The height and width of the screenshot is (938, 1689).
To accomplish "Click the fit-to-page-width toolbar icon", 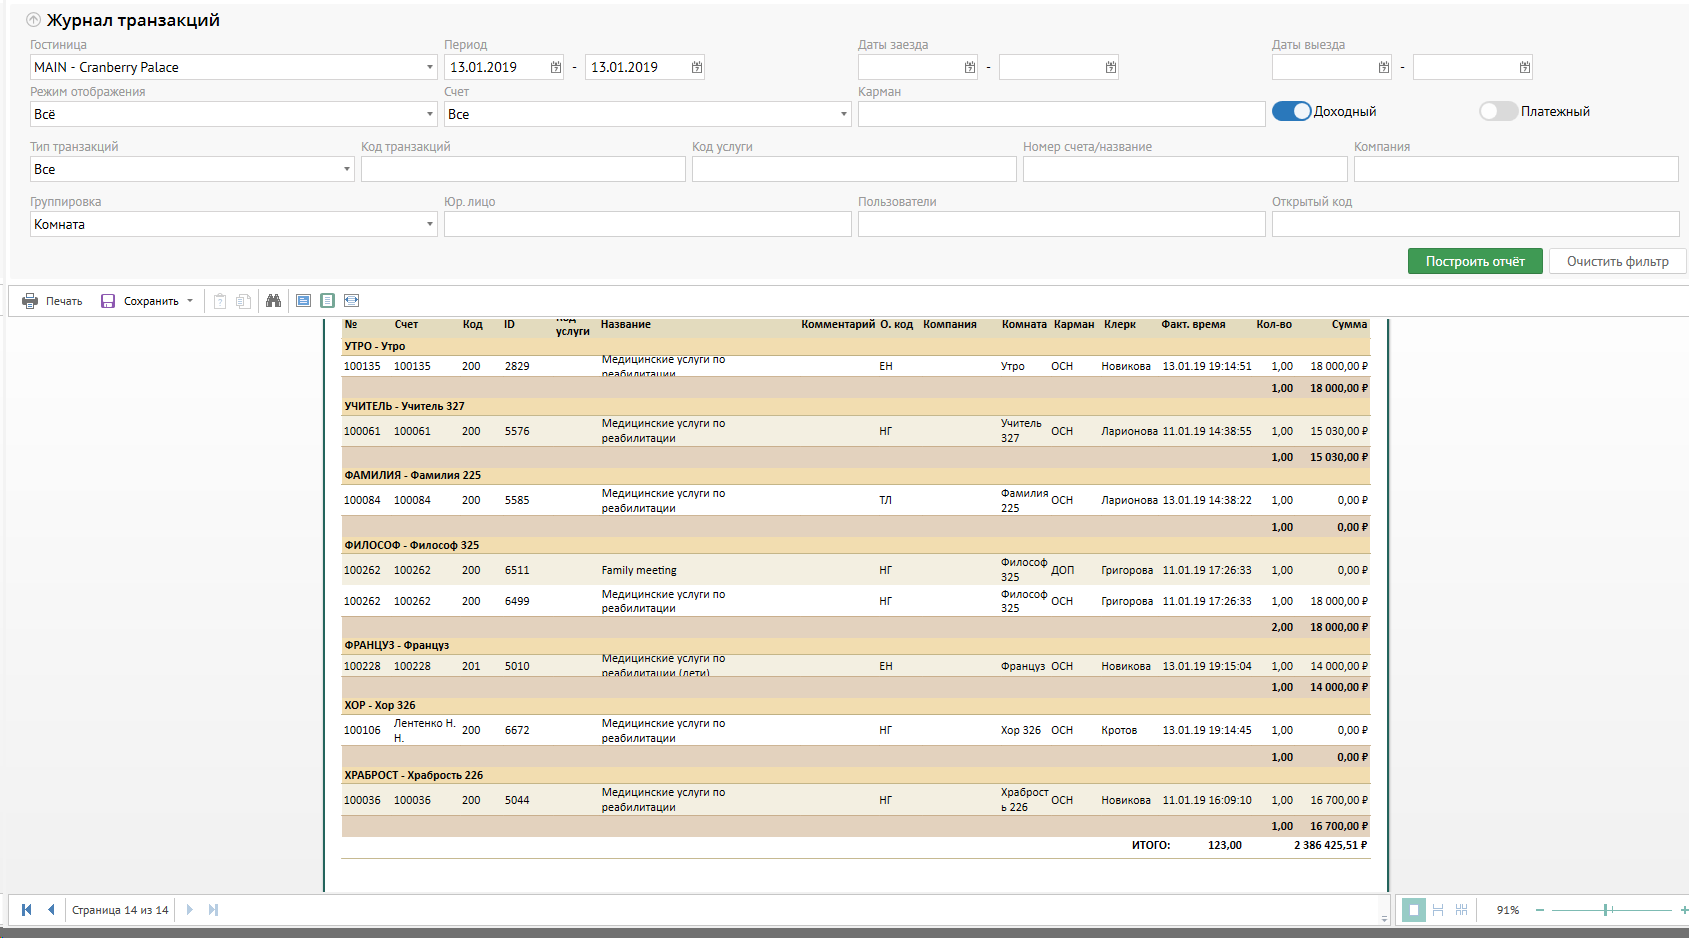I will [x=351, y=301].
